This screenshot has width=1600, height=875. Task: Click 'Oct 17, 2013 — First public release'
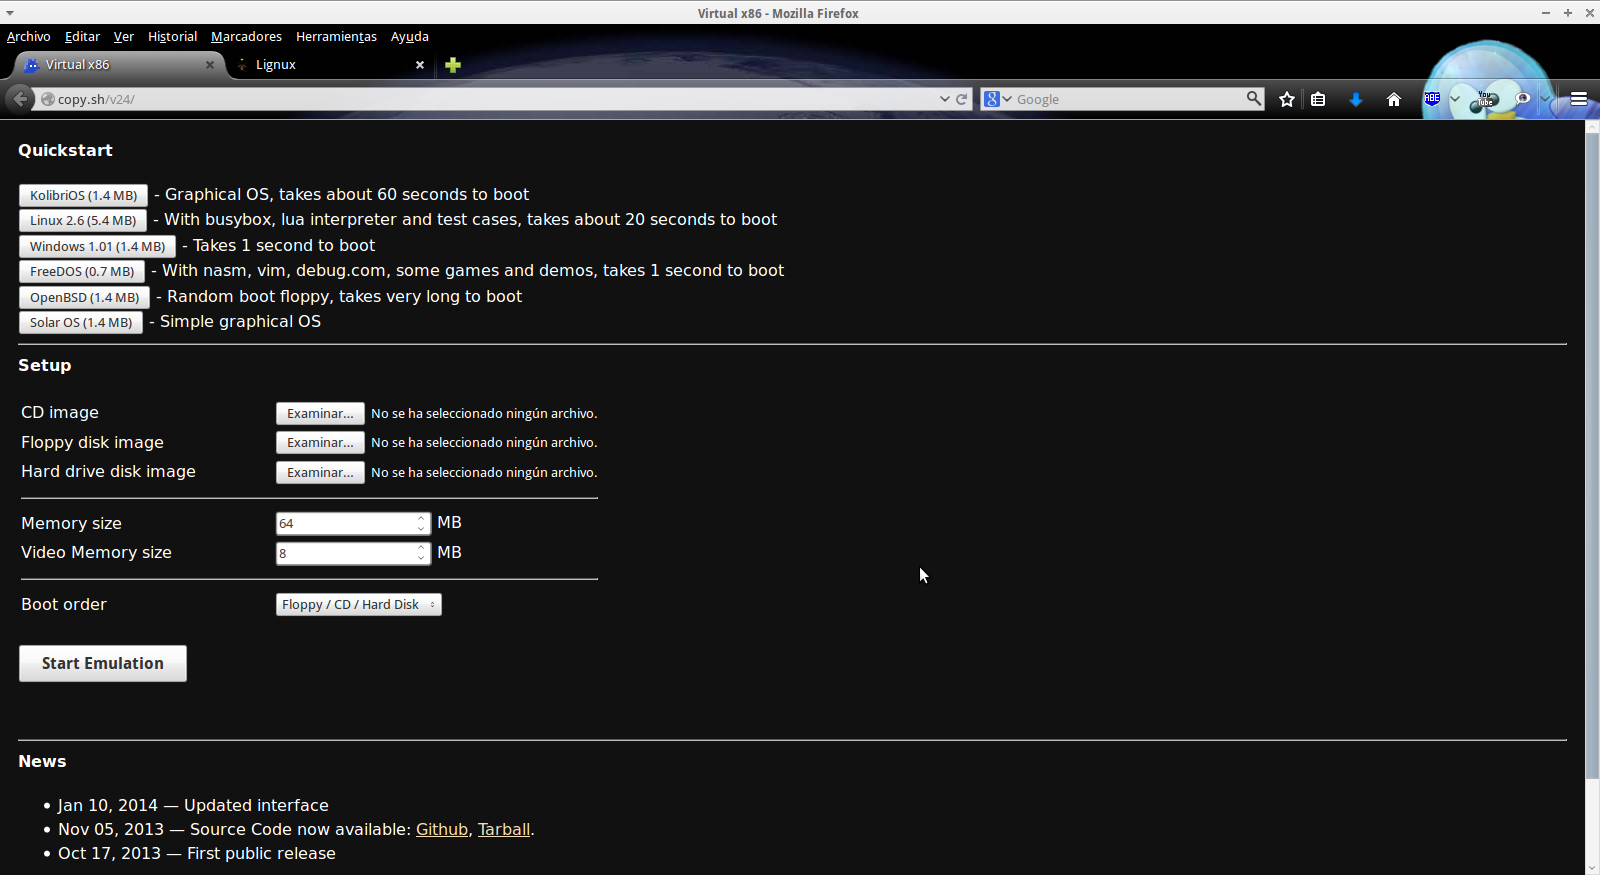point(197,854)
